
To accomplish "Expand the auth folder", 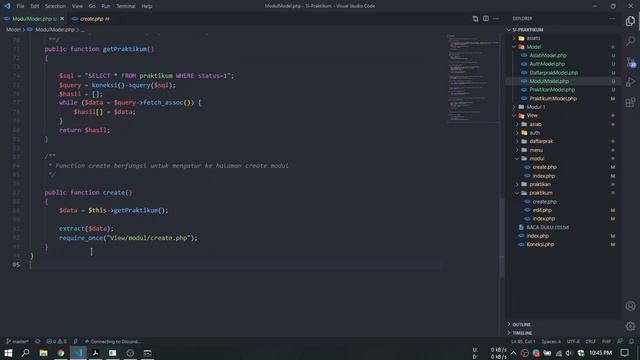I will [534, 133].
